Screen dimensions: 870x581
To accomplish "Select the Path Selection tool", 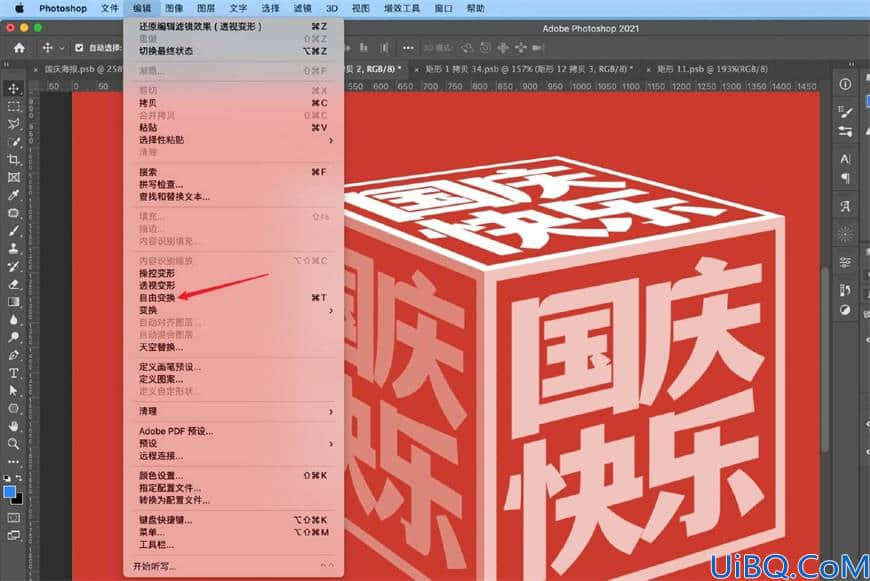I will pyautogui.click(x=13, y=391).
